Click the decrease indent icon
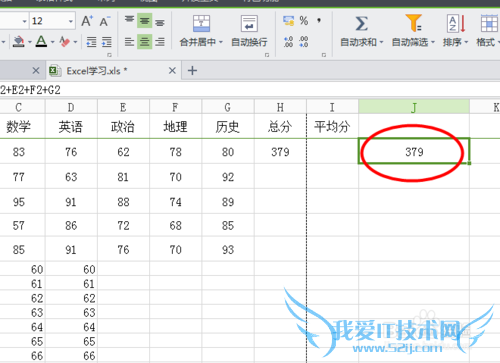Screen dimensions: 500x363 tap(91, 42)
